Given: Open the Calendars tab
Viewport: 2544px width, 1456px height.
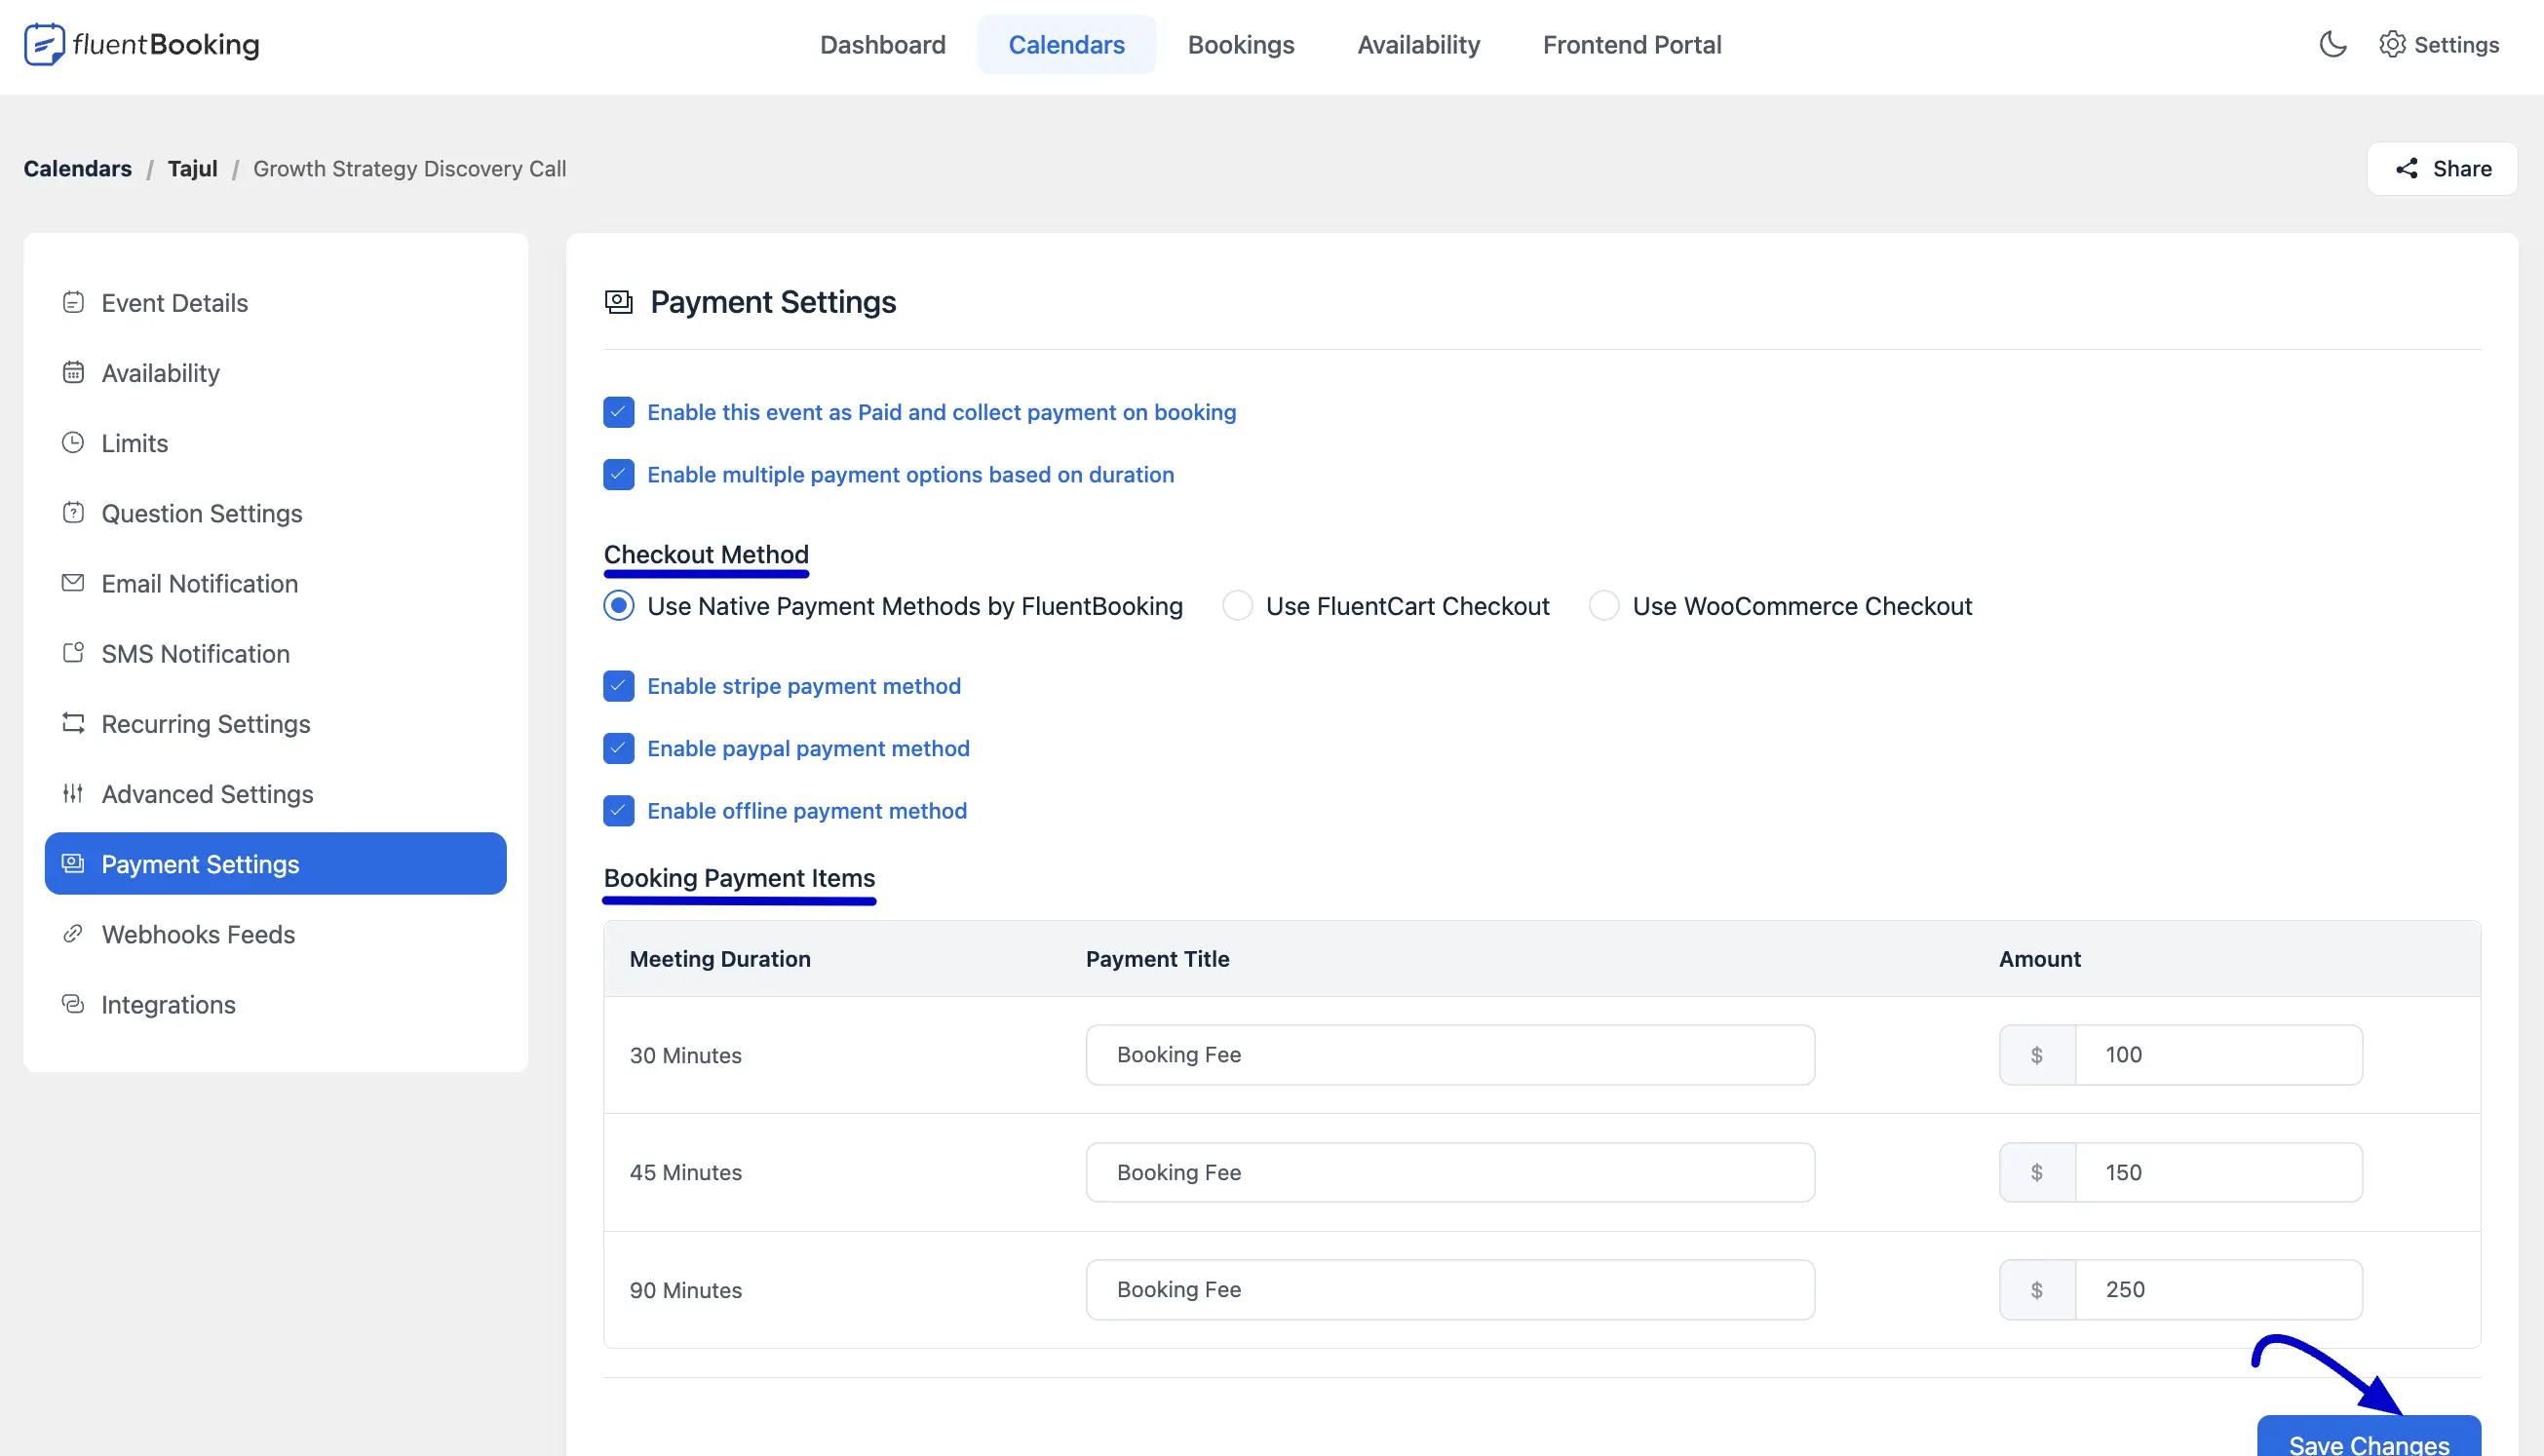Looking at the screenshot, I should pyautogui.click(x=1066, y=44).
